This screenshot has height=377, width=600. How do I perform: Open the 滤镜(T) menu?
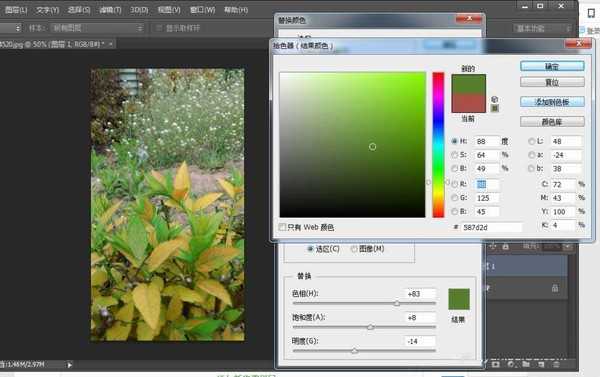click(110, 10)
